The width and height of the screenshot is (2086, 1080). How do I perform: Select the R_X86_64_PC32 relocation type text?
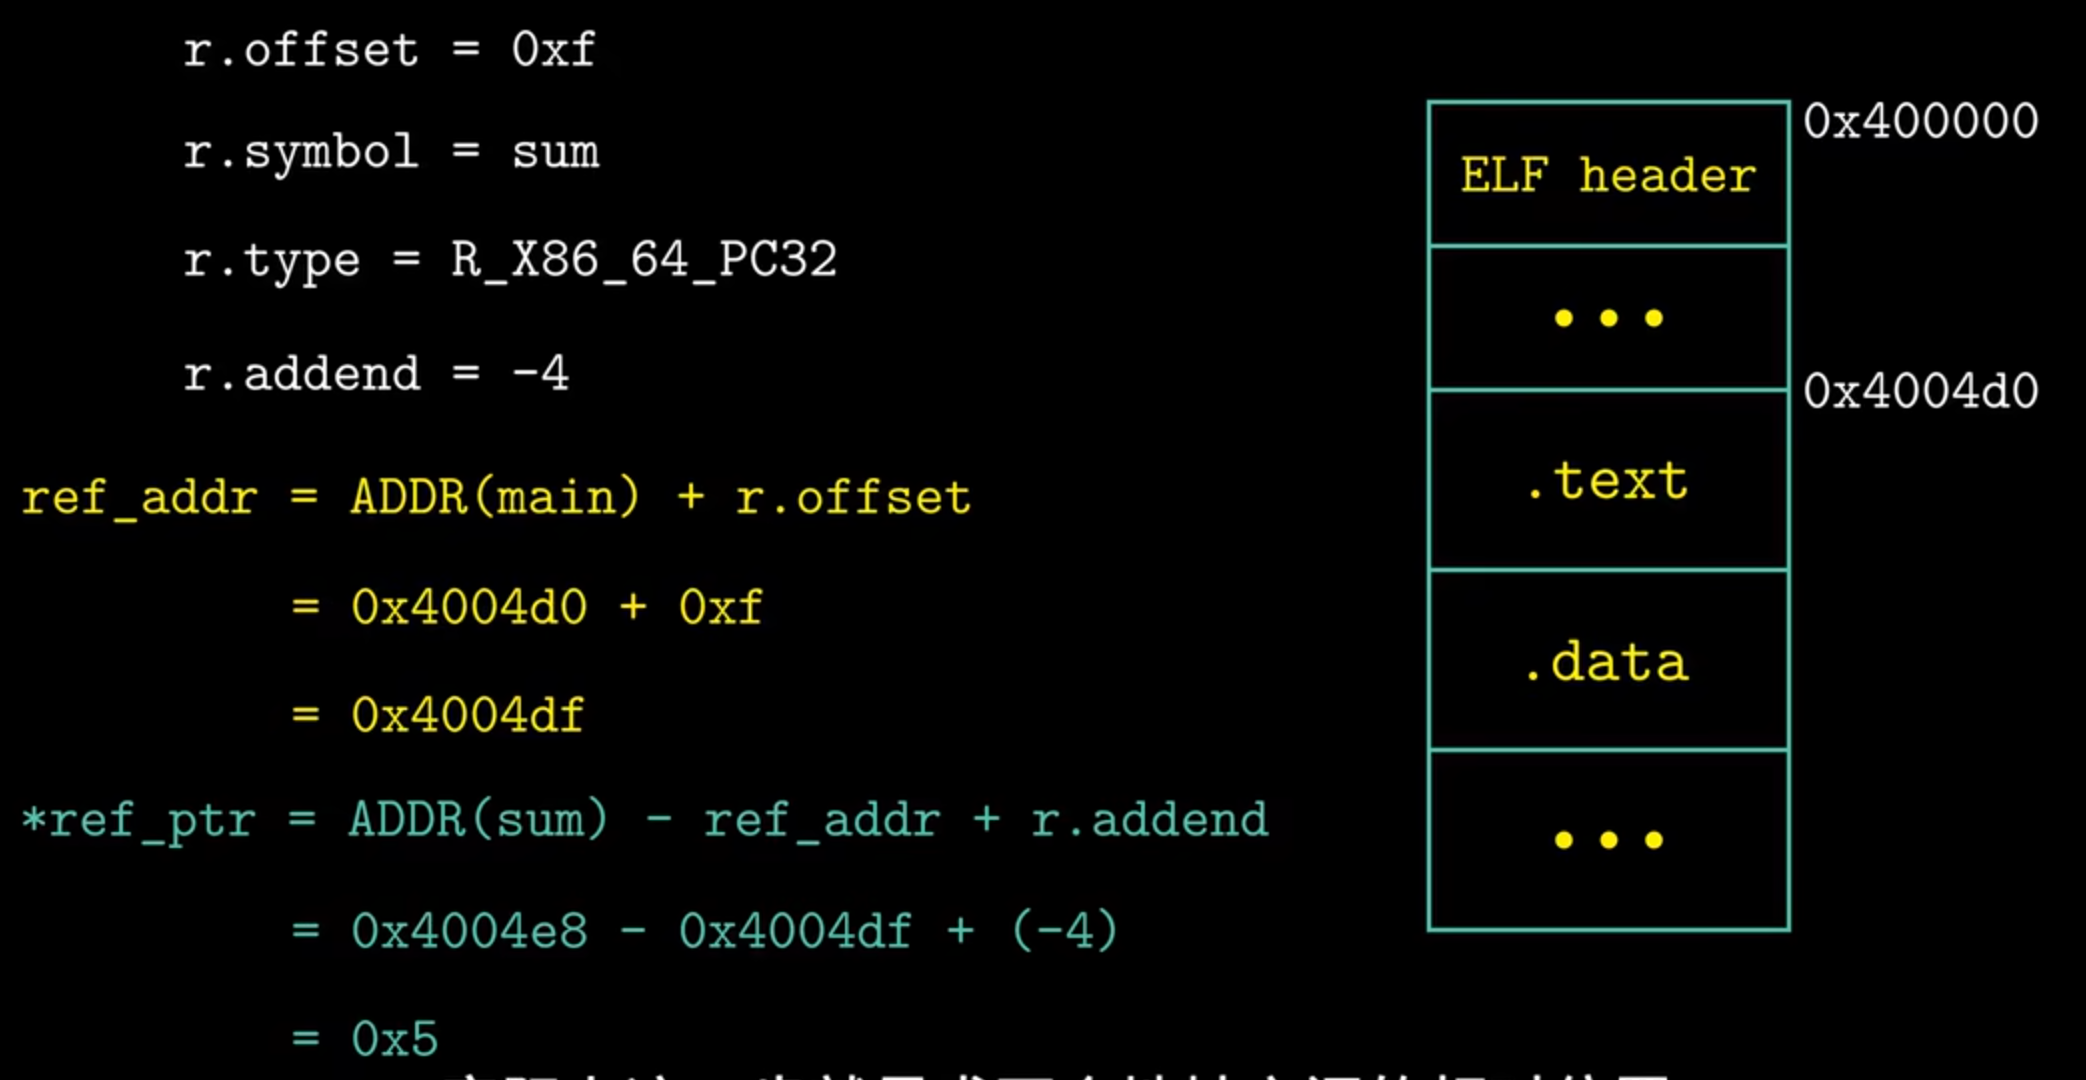click(x=643, y=260)
